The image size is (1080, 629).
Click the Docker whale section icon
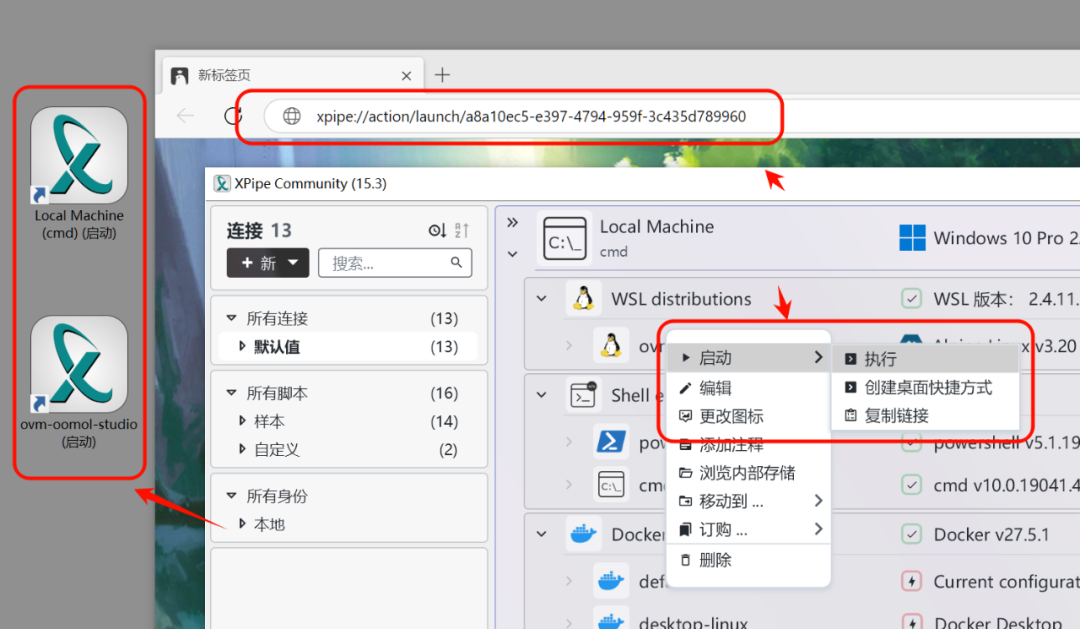coord(584,534)
